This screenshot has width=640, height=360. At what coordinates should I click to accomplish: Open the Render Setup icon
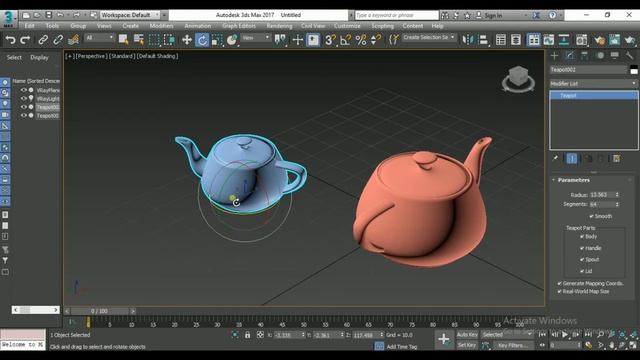pyautogui.click(x=599, y=40)
